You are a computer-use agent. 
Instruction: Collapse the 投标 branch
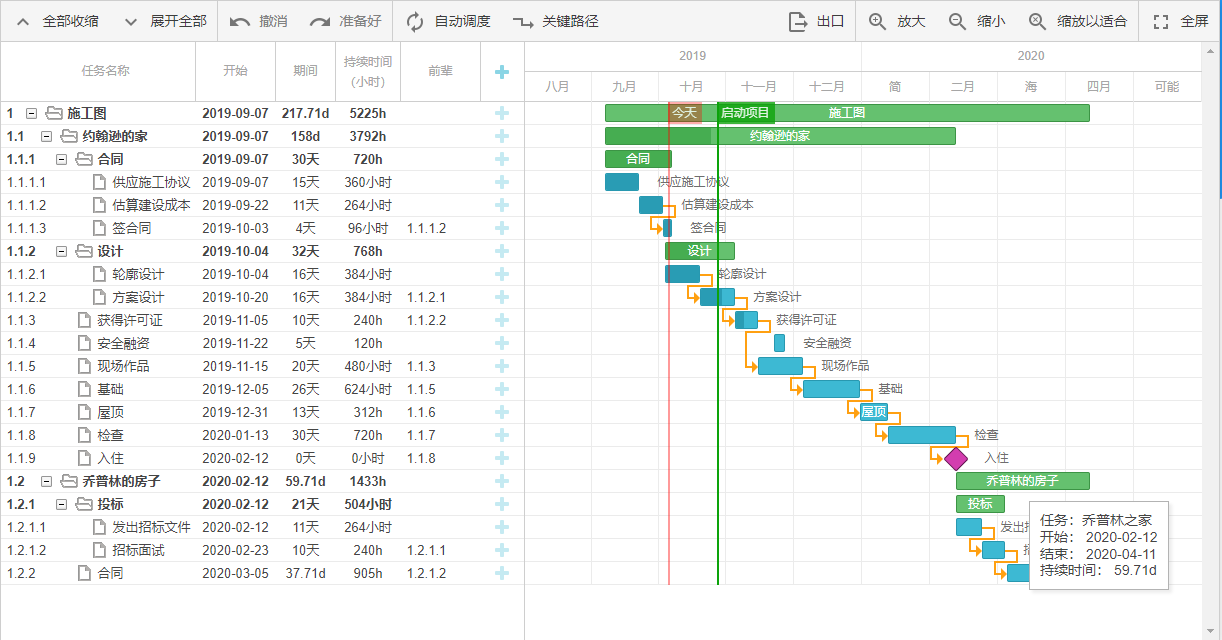[x=61, y=503]
